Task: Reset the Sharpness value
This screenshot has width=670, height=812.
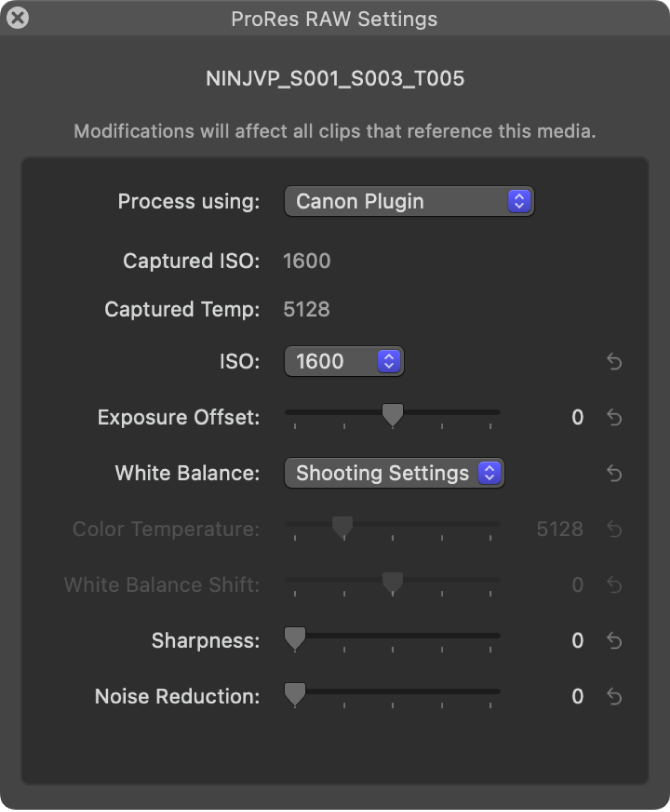Action: click(615, 641)
